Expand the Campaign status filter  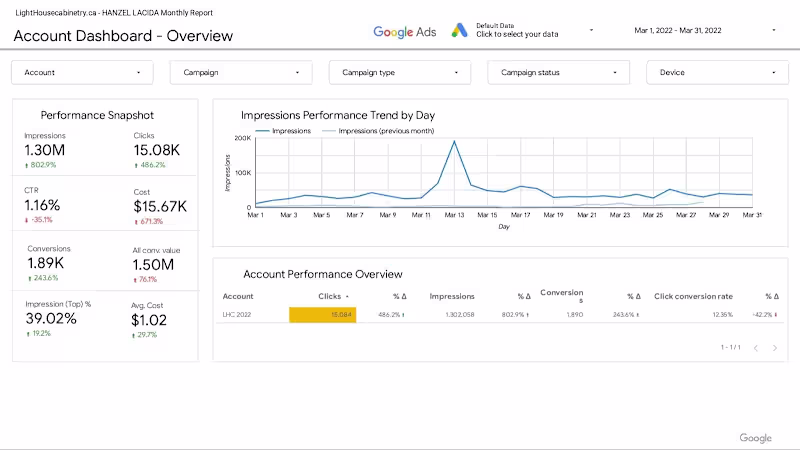(559, 72)
